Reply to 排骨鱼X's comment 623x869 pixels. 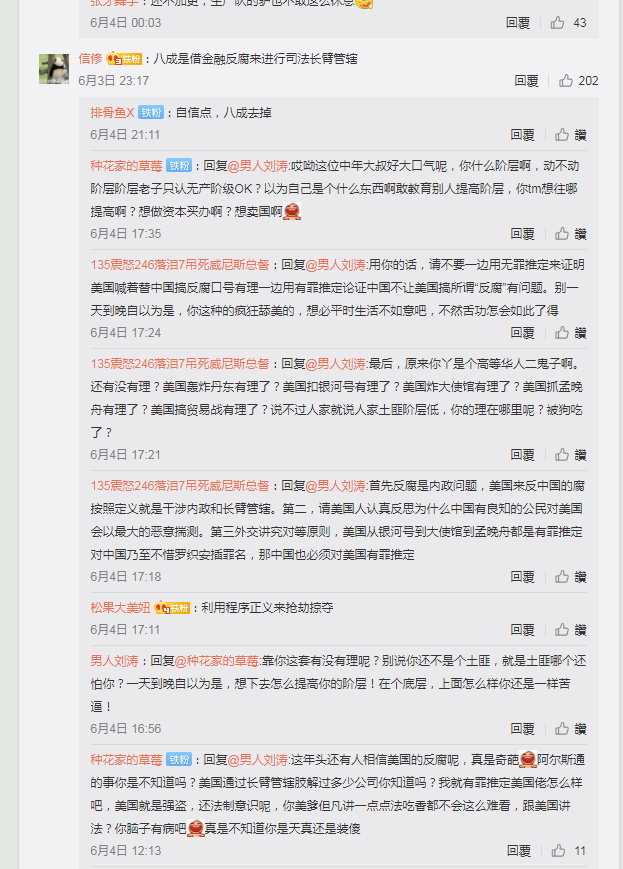(523, 135)
